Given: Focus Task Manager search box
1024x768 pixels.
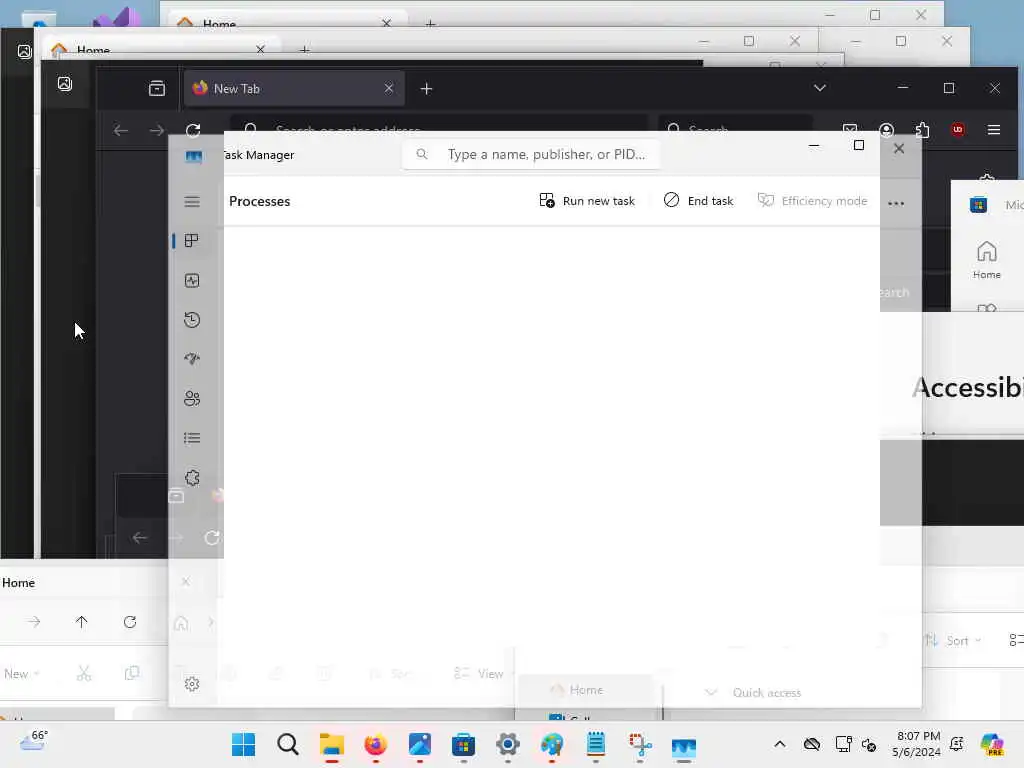Looking at the screenshot, I should point(531,154).
